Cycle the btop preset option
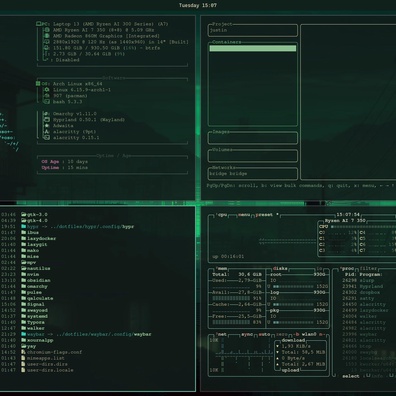Viewport: 396px width, 396px height. pos(267,215)
